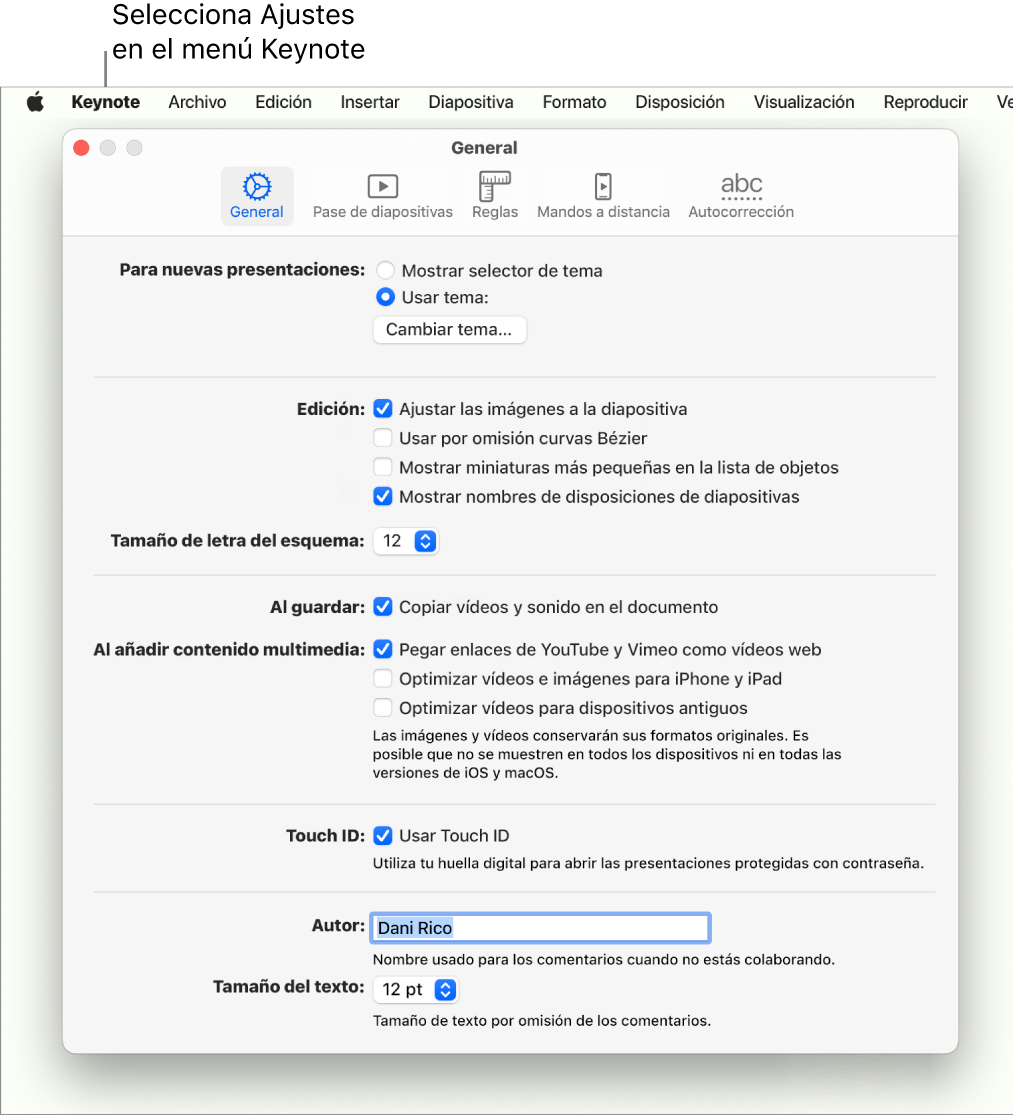Click the Autor name field
This screenshot has height=1115, width=1013.
tap(540, 928)
